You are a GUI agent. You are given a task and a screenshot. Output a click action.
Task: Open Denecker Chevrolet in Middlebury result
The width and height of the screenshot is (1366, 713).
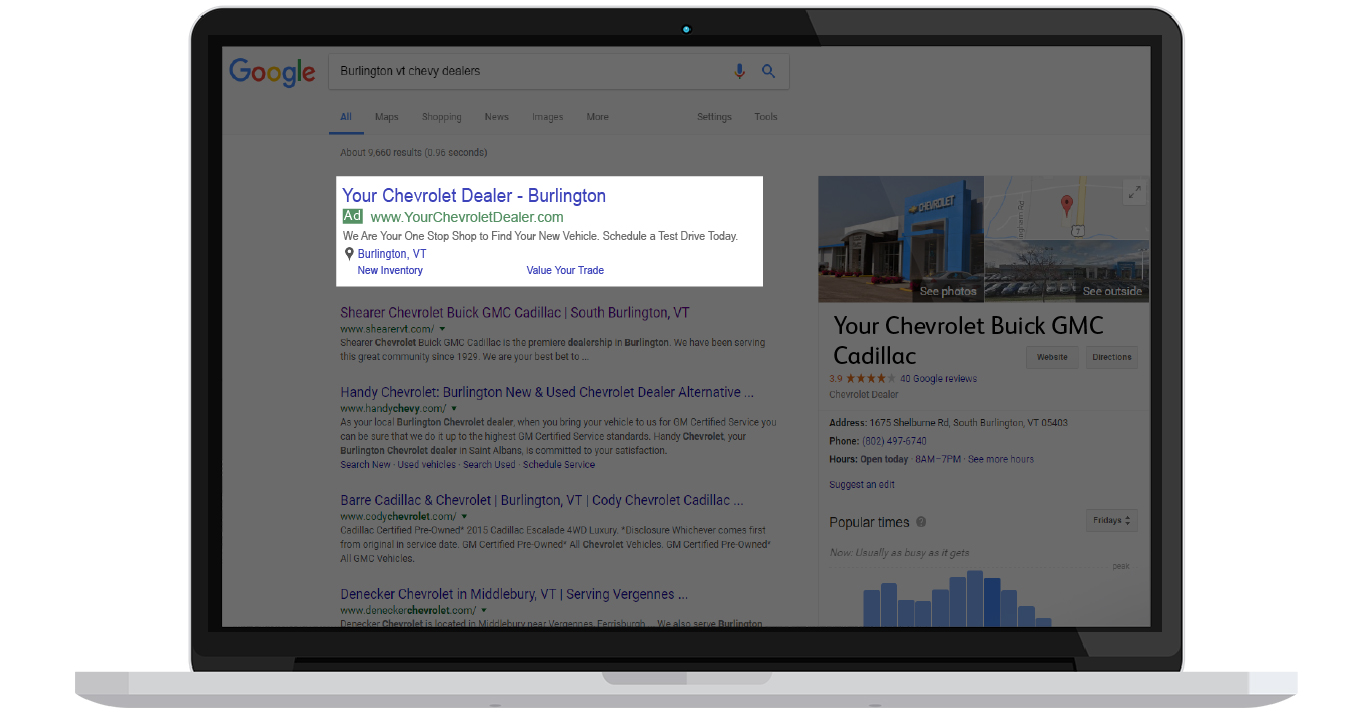coord(514,595)
